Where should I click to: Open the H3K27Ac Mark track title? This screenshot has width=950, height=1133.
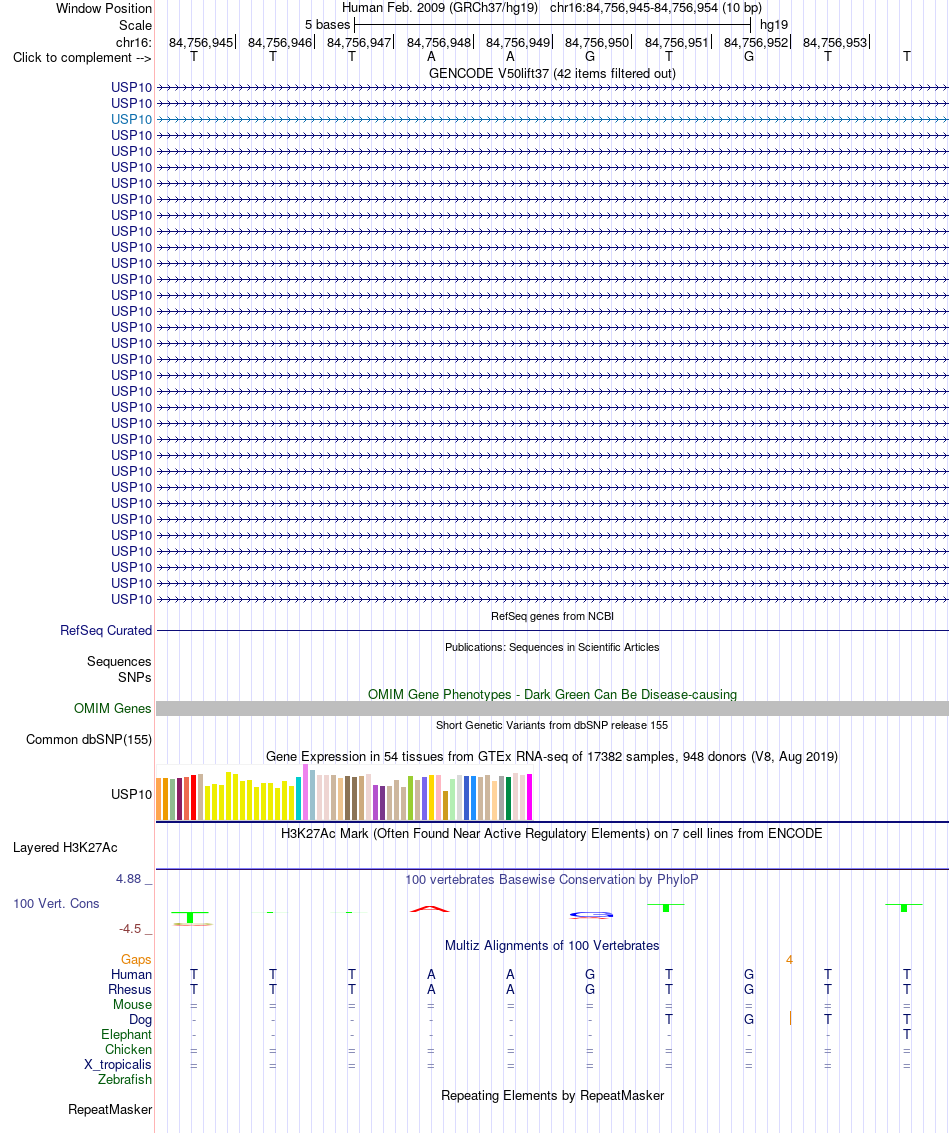[552, 834]
